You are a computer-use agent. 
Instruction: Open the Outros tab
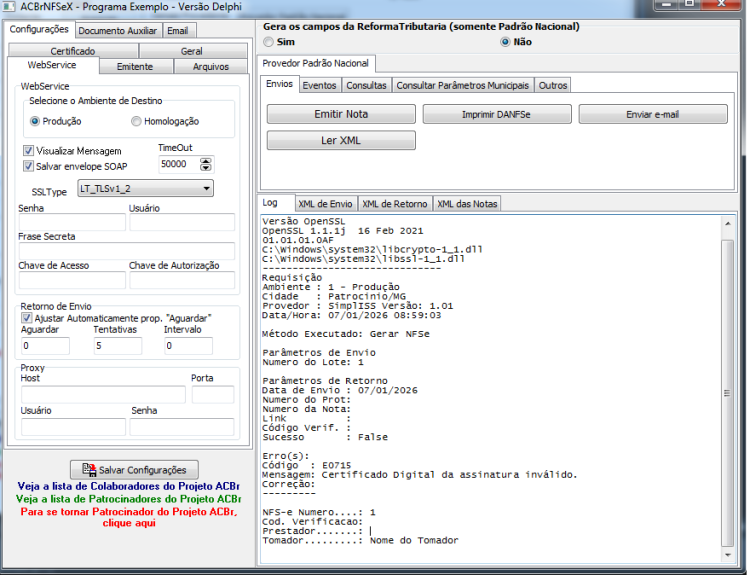(553, 85)
